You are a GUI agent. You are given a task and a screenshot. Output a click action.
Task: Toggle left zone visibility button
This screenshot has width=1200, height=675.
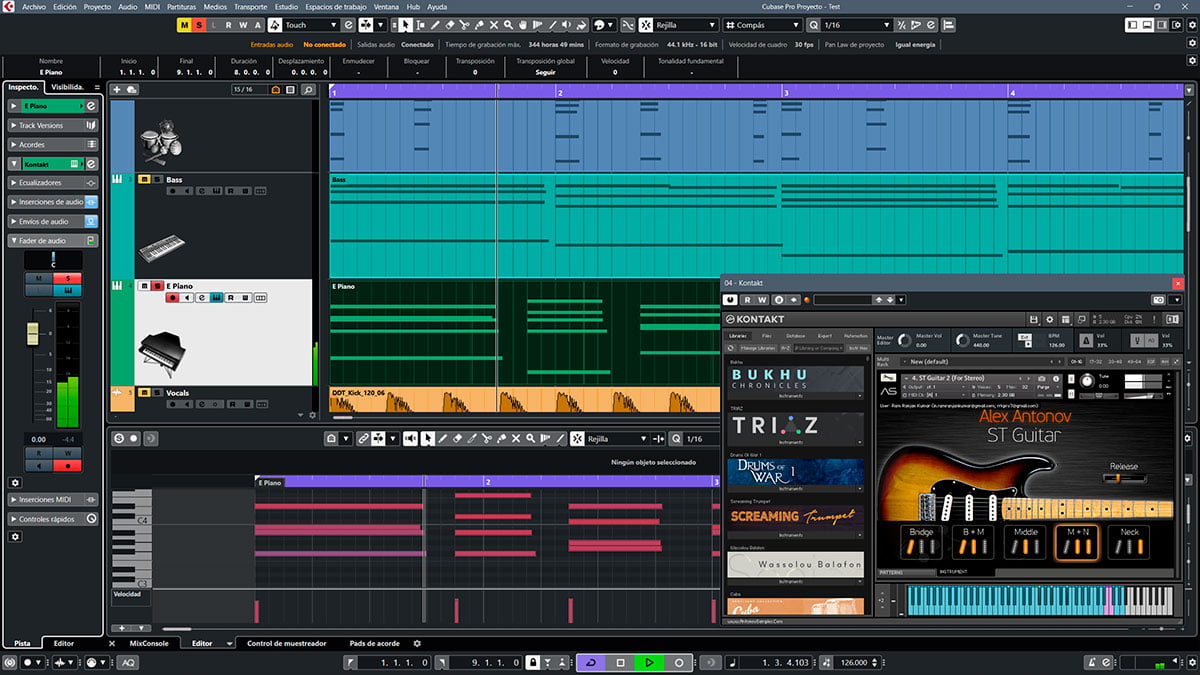[1132, 25]
